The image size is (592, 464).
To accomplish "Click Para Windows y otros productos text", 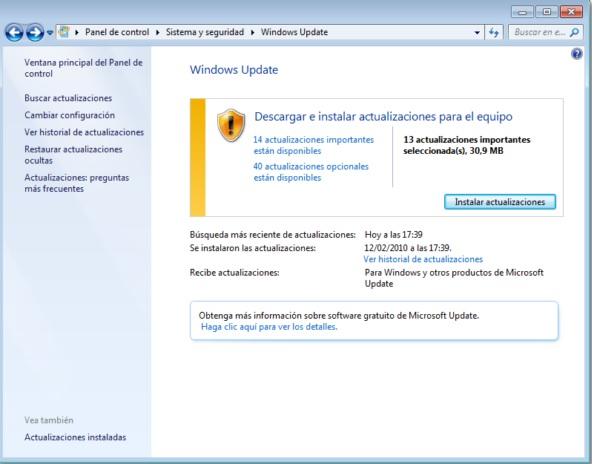I will (x=454, y=278).
